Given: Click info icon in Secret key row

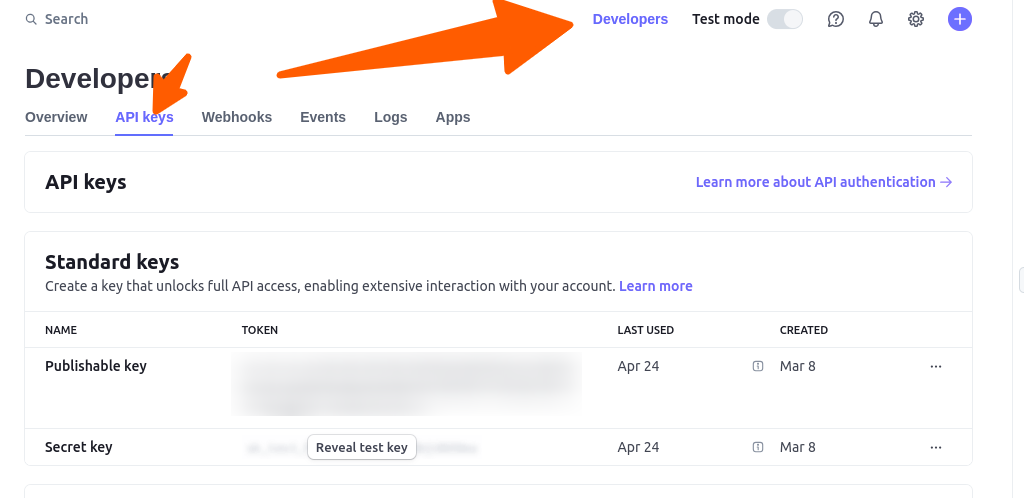Looking at the screenshot, I should (758, 447).
